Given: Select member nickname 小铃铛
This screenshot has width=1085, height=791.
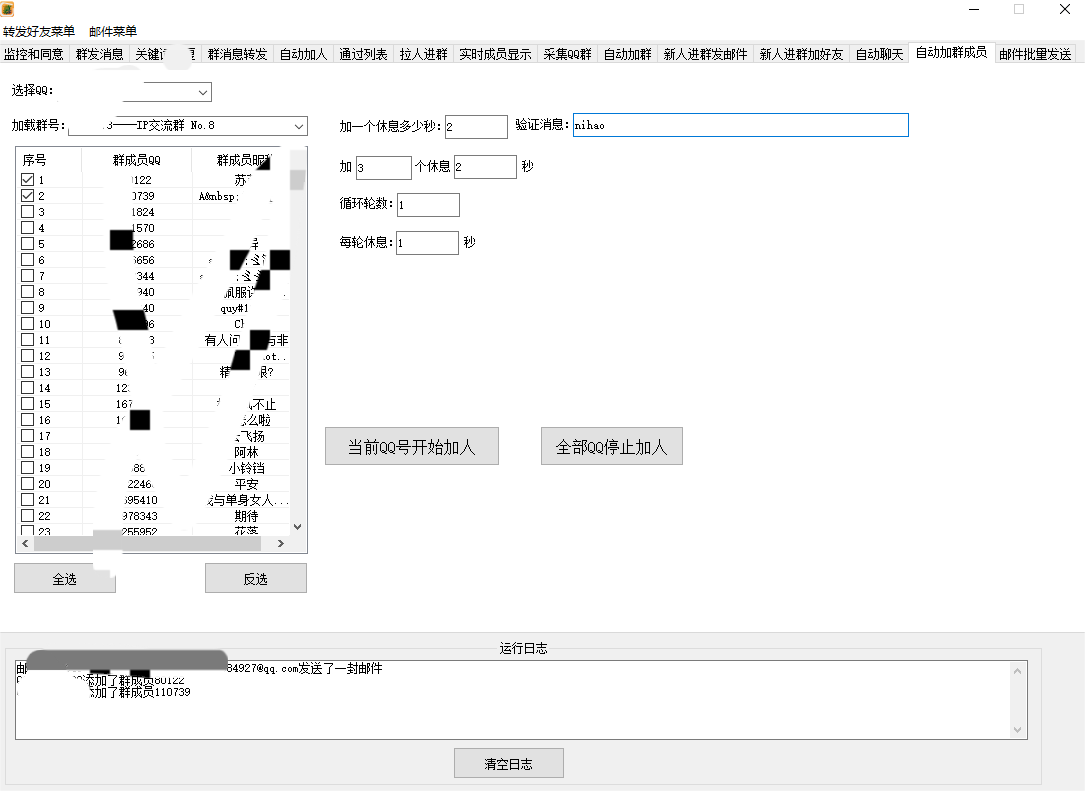Looking at the screenshot, I should coord(246,468).
